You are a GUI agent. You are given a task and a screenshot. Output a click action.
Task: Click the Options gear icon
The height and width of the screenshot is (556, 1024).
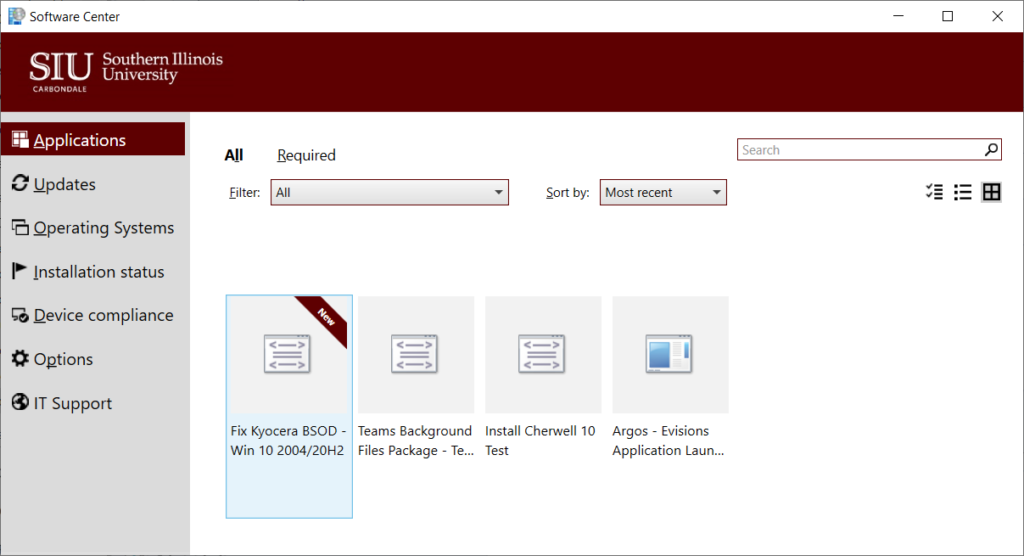(20, 358)
